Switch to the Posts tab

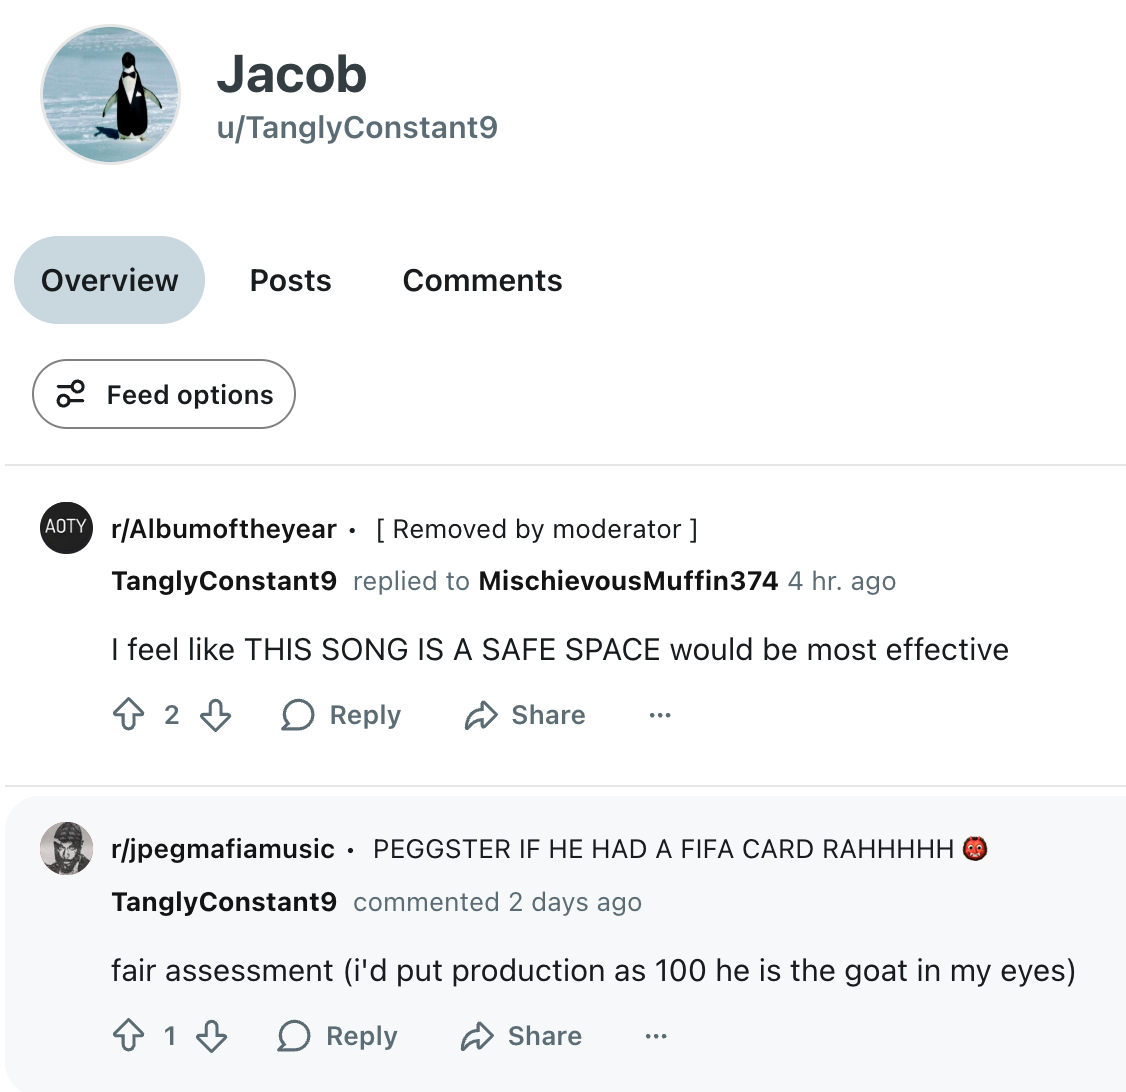[290, 280]
